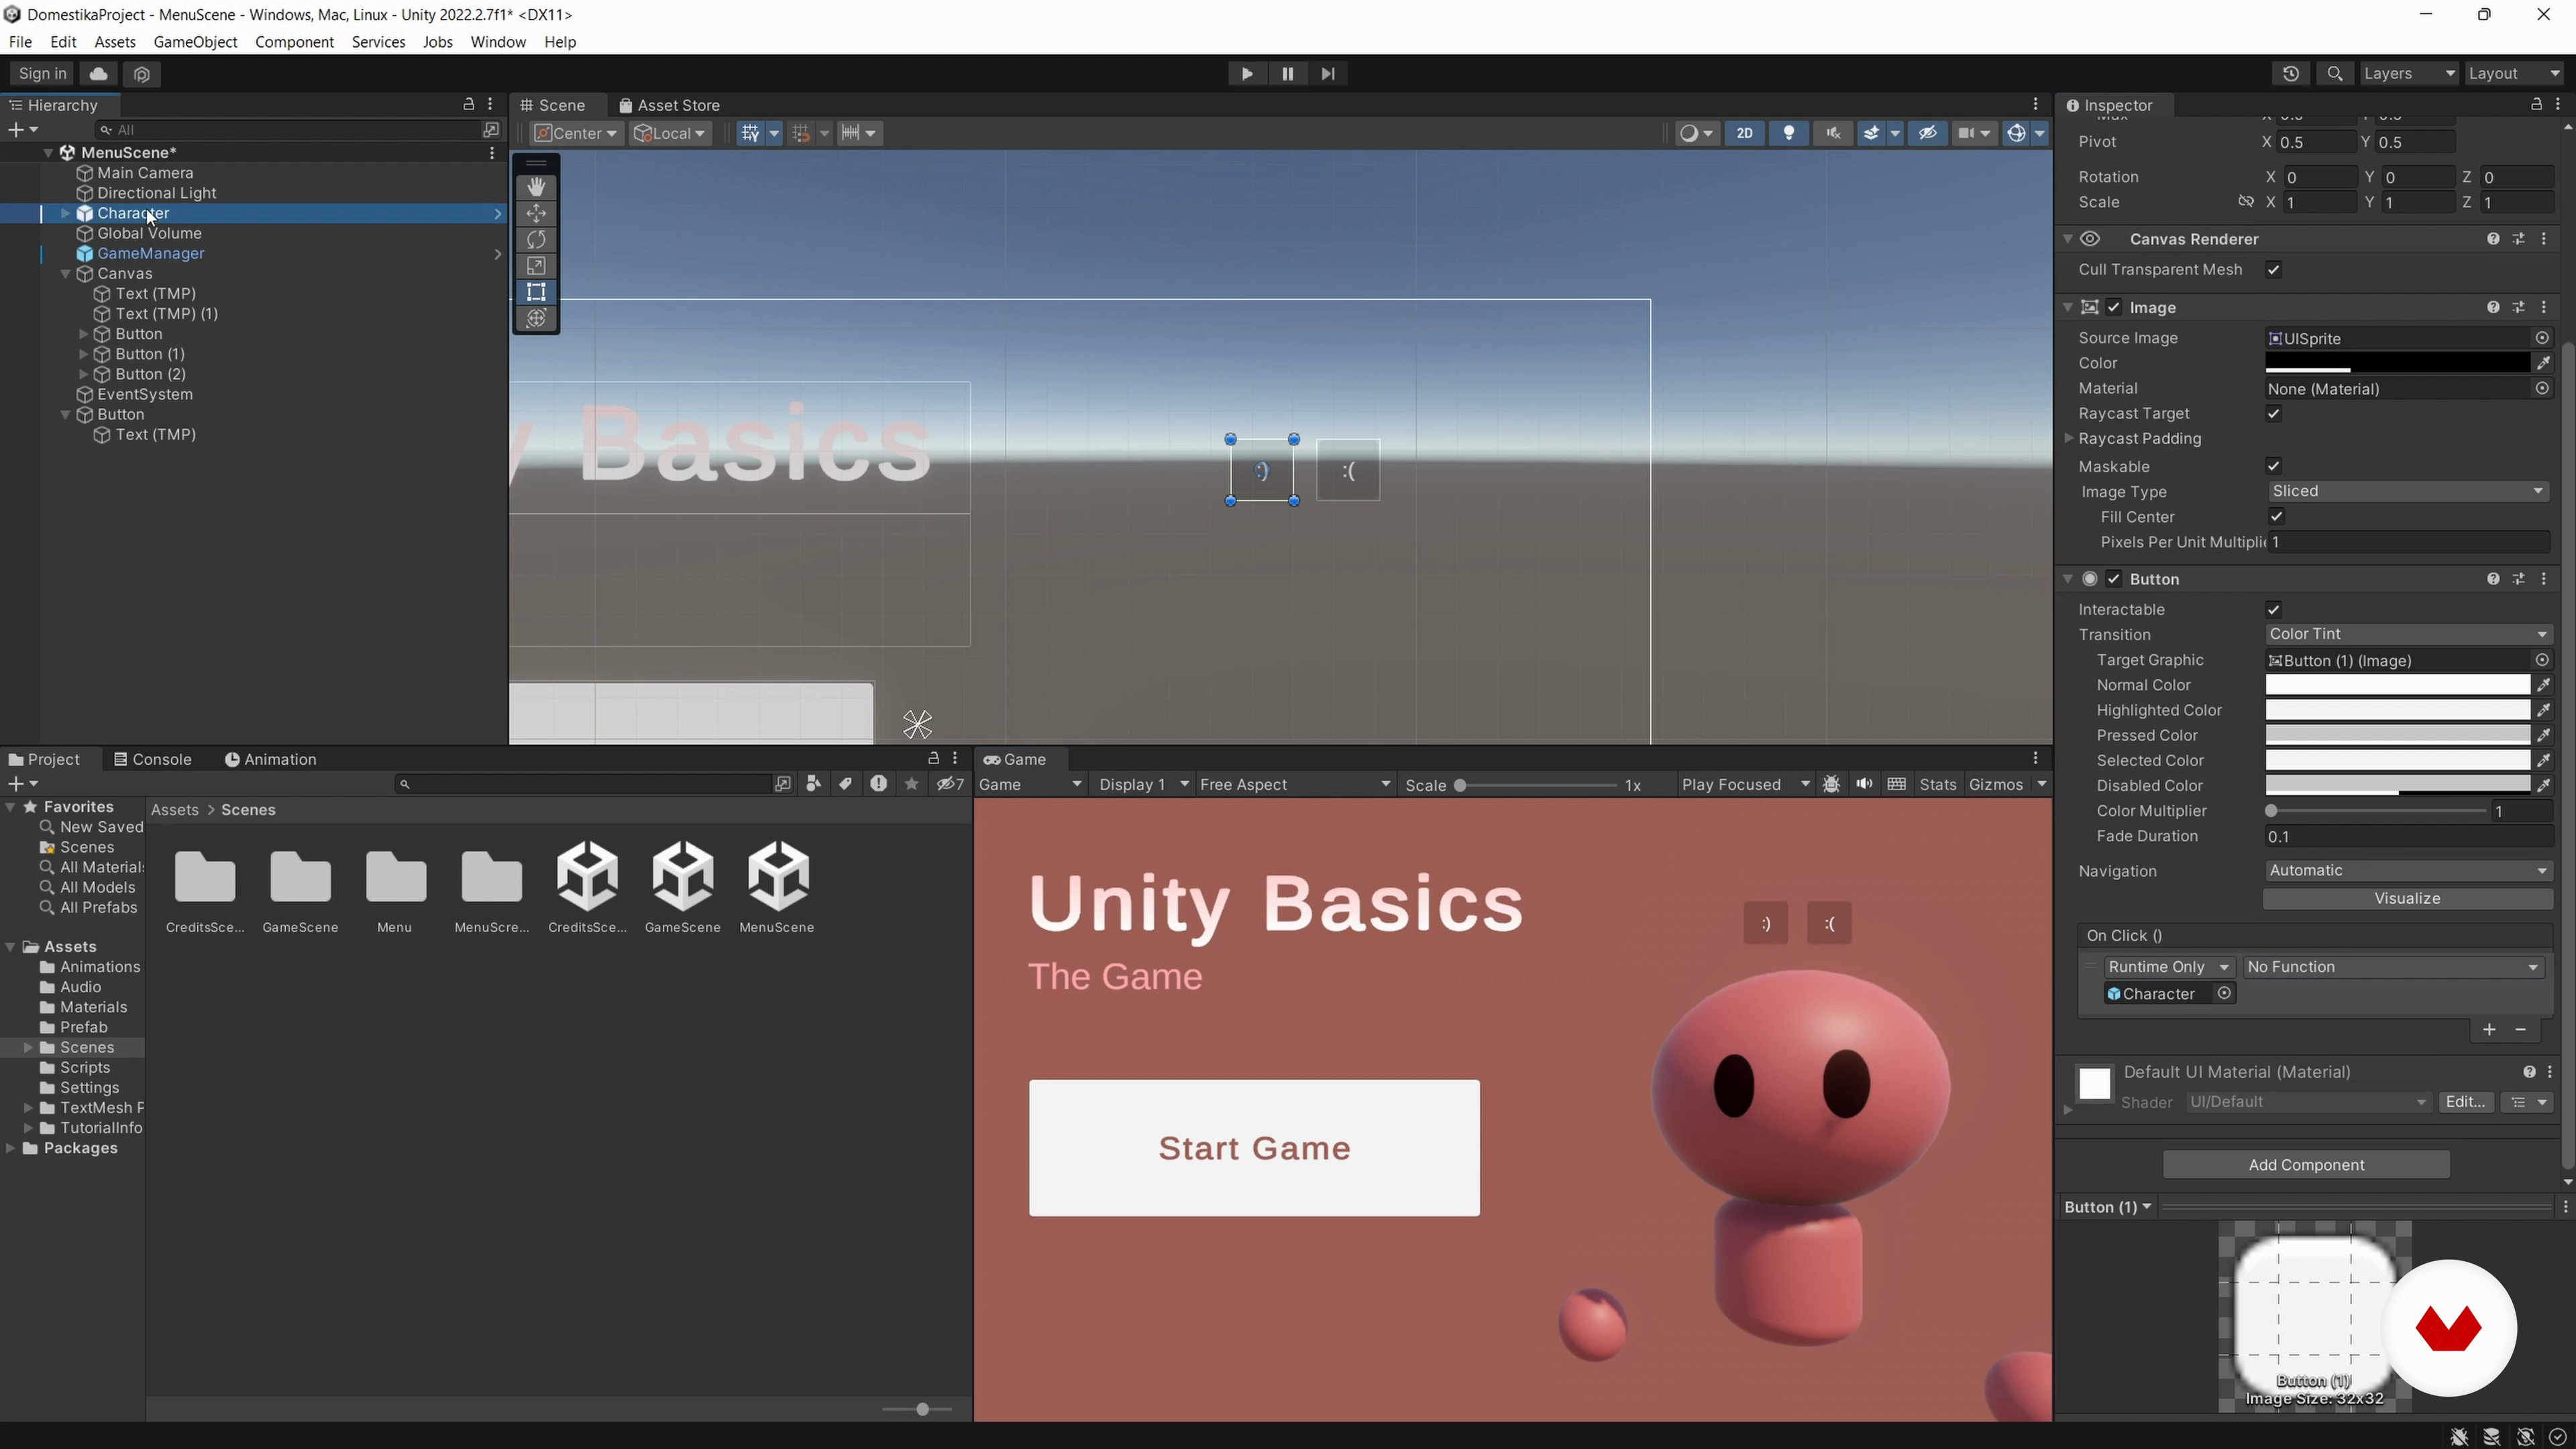Click the Play button in toolbar
Screen dimensions: 2576x1449
point(1246,73)
